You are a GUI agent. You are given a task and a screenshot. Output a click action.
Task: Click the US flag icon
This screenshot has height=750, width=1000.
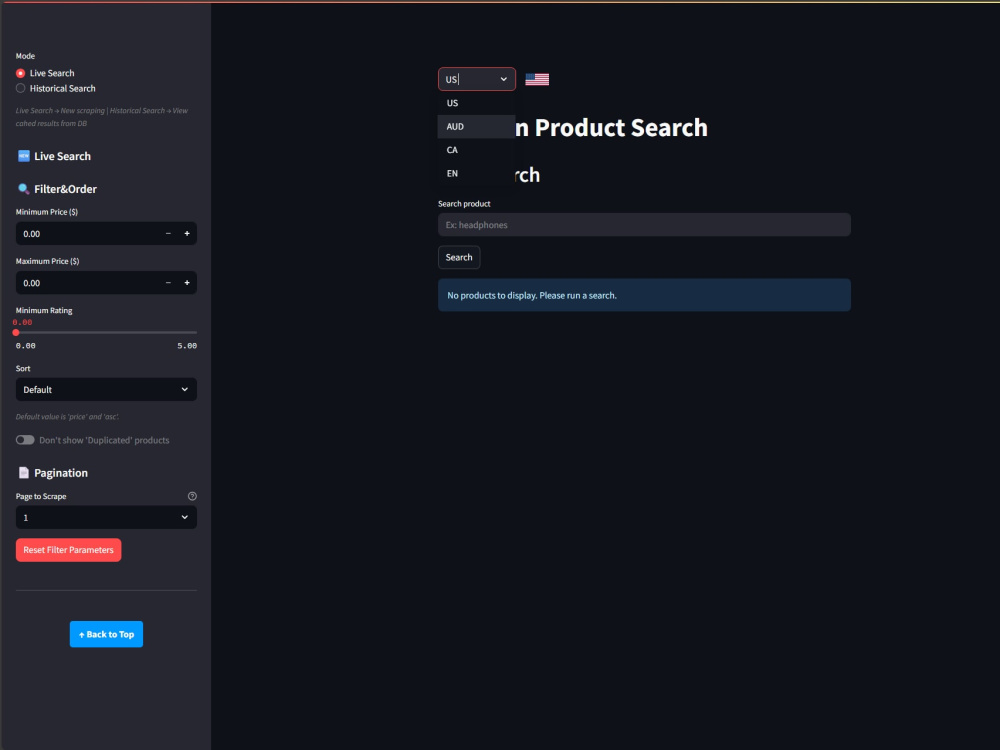[x=537, y=79]
